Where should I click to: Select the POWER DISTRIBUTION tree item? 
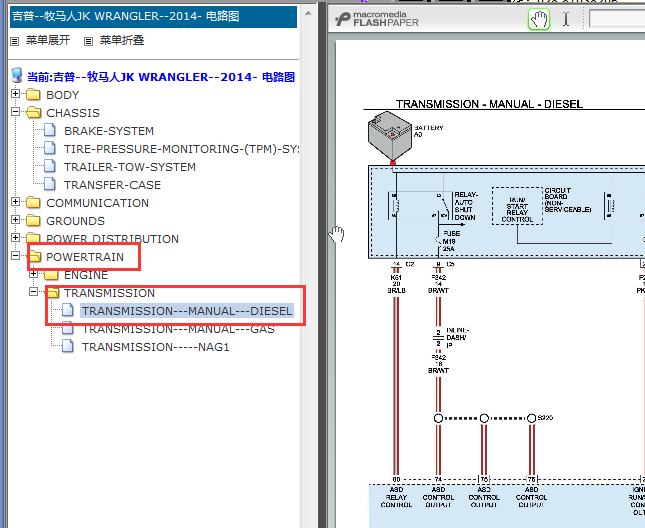pos(112,239)
